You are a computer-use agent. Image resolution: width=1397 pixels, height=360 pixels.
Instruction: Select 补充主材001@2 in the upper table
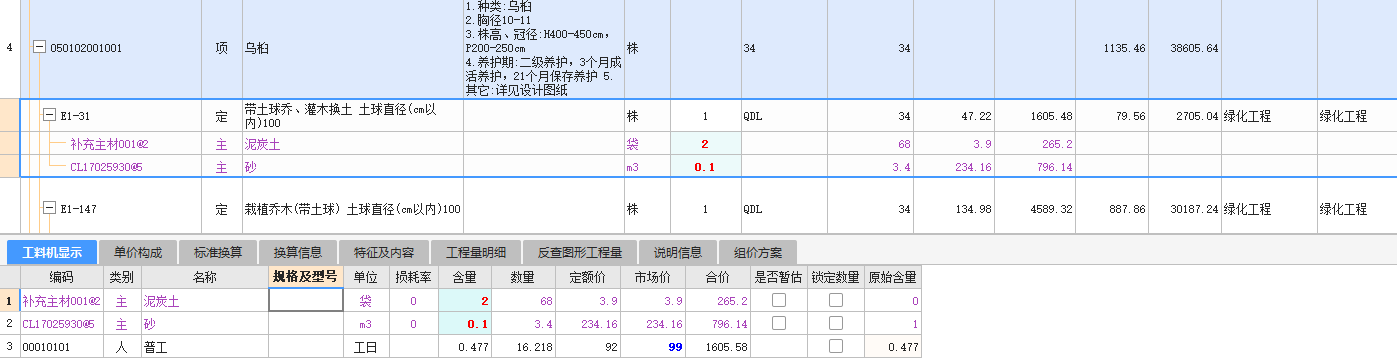tap(109, 144)
